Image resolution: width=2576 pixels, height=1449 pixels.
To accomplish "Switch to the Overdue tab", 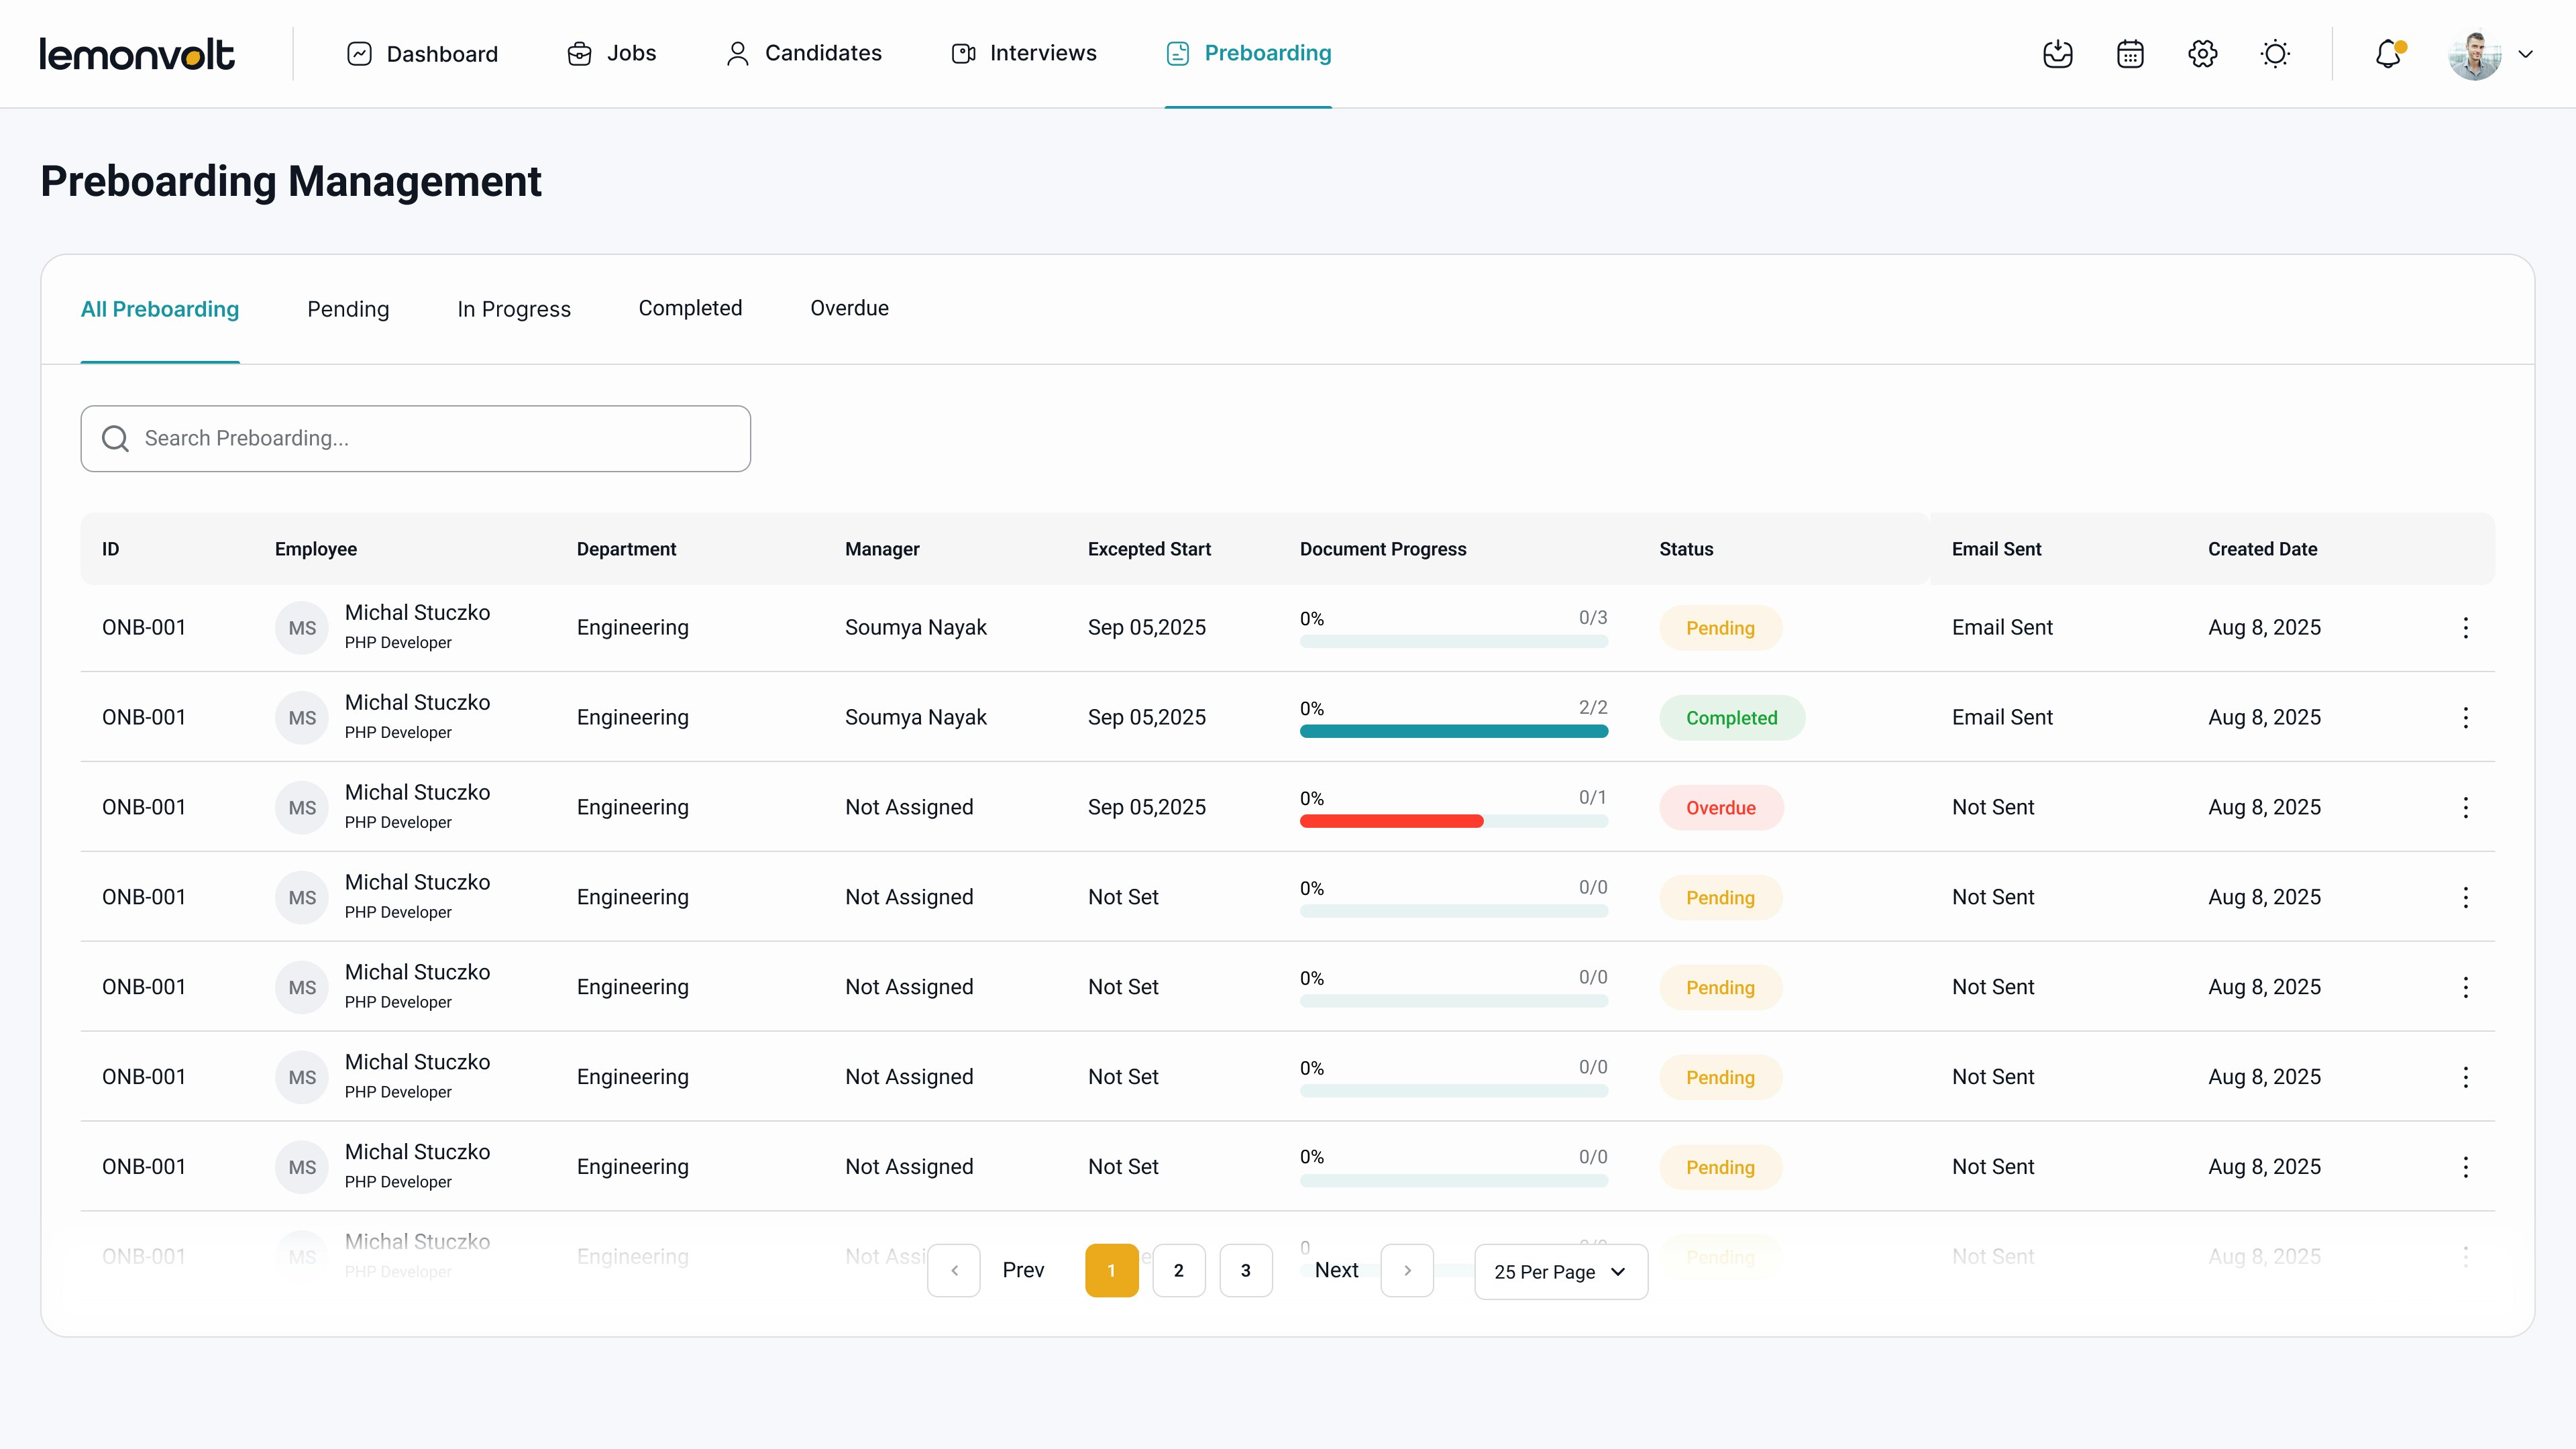I will tap(849, 308).
